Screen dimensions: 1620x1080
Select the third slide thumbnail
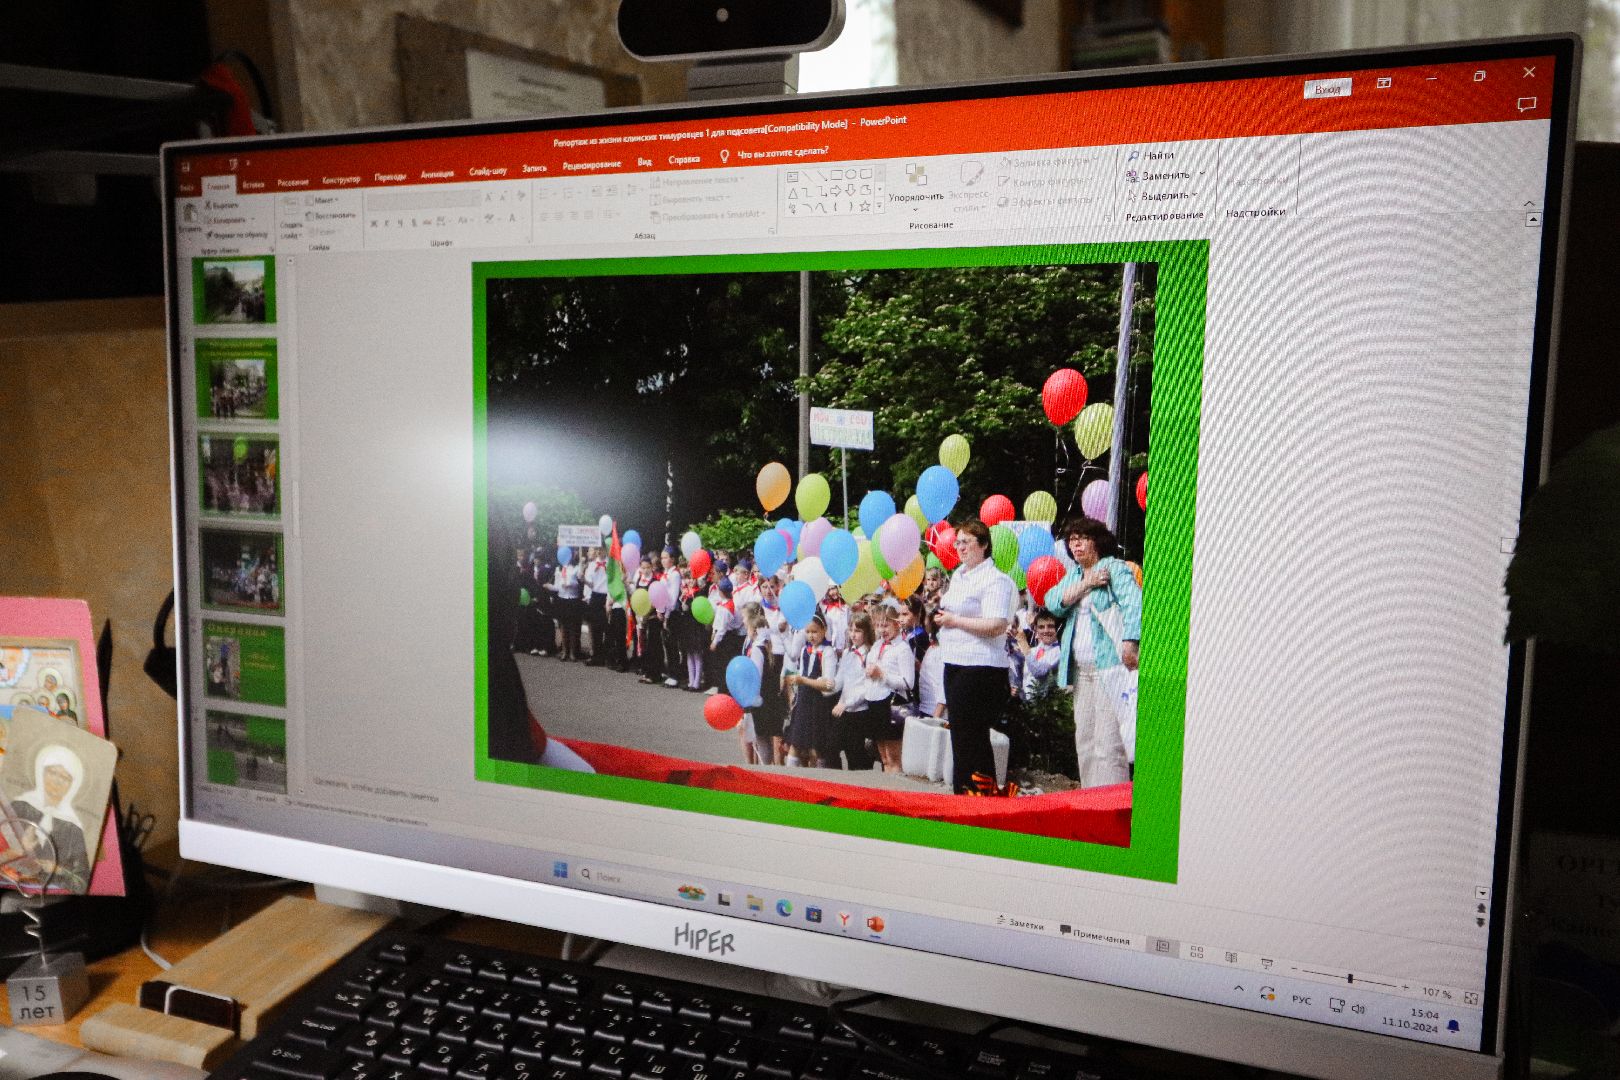(x=238, y=476)
